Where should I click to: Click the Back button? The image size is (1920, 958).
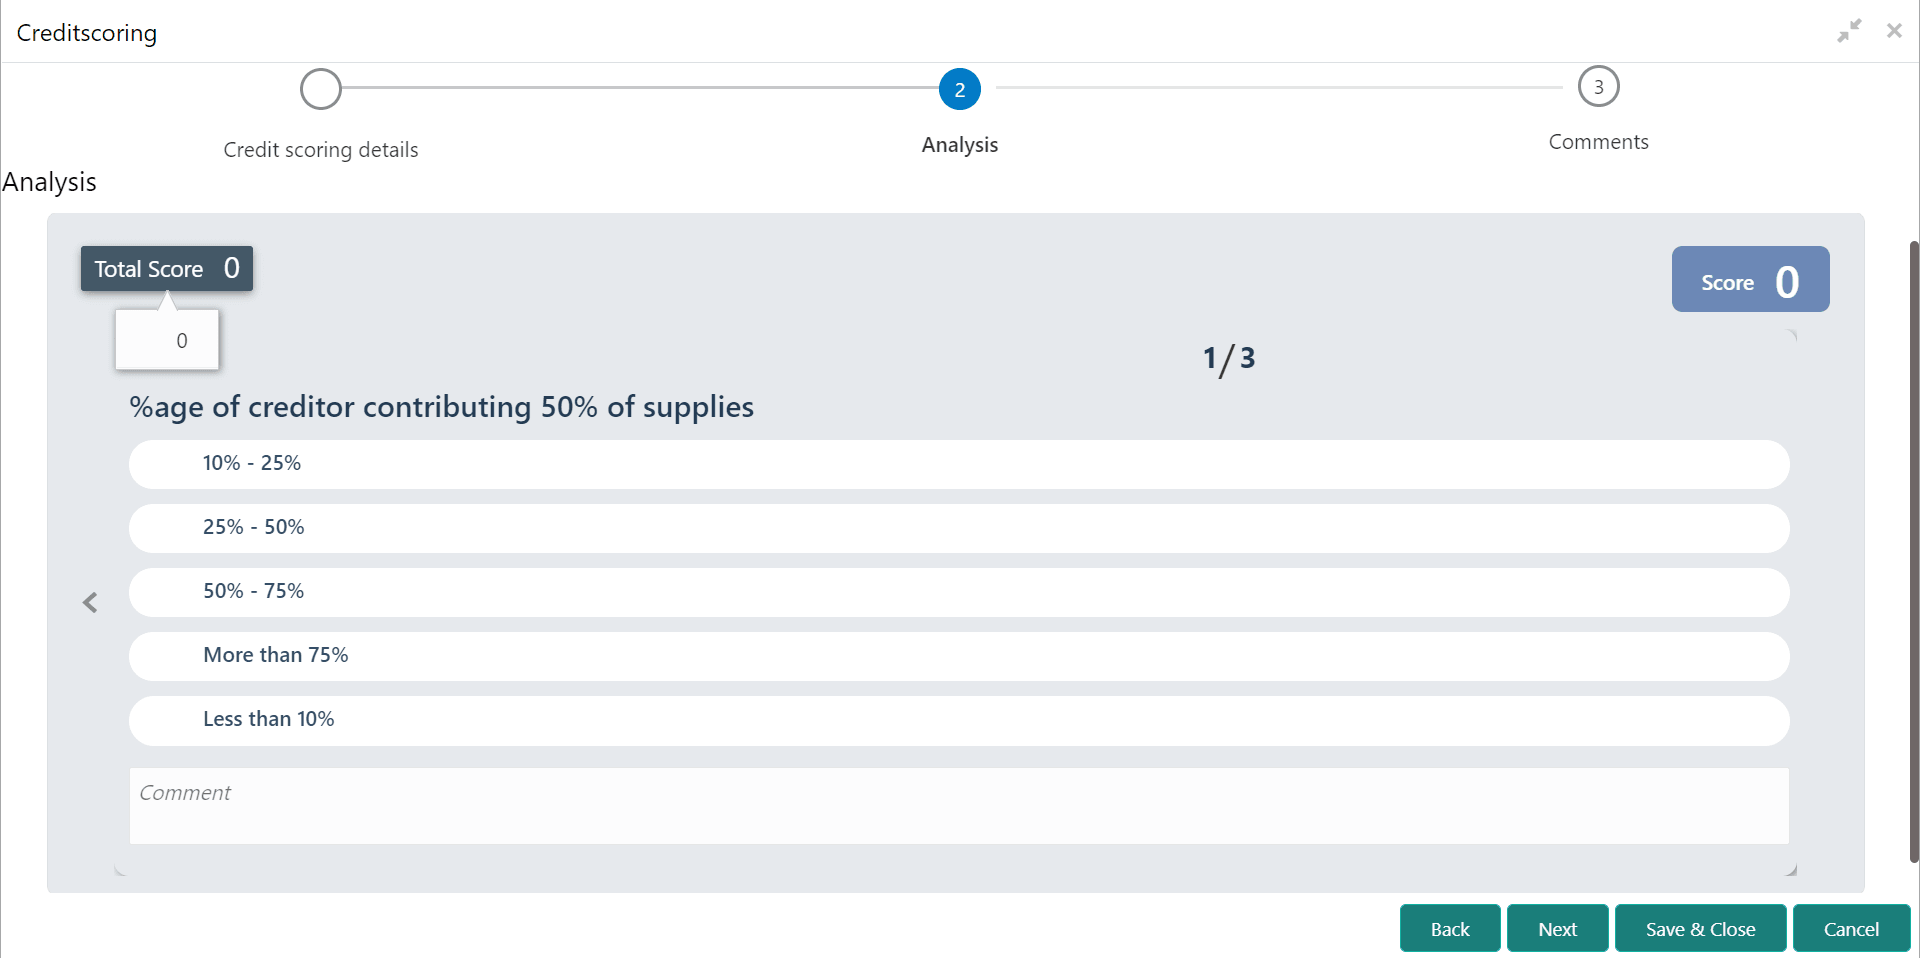(1450, 928)
